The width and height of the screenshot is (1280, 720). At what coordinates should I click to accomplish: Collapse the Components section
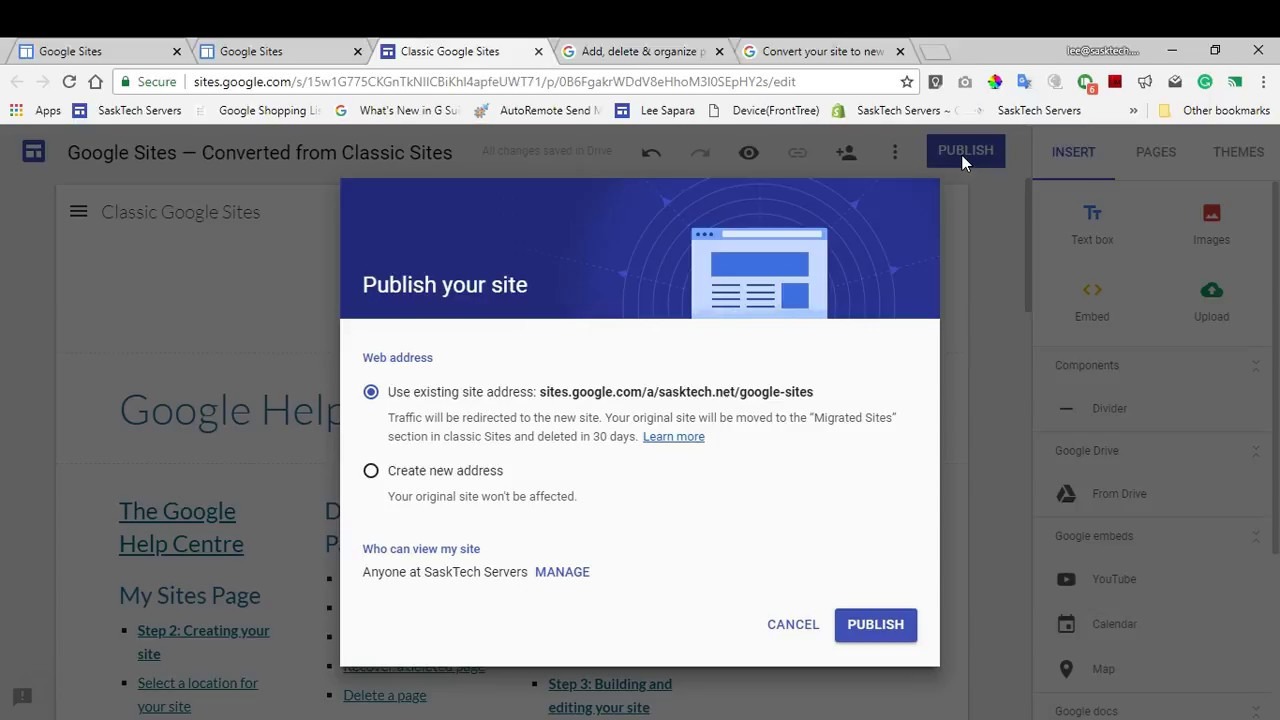pyautogui.click(x=1256, y=366)
